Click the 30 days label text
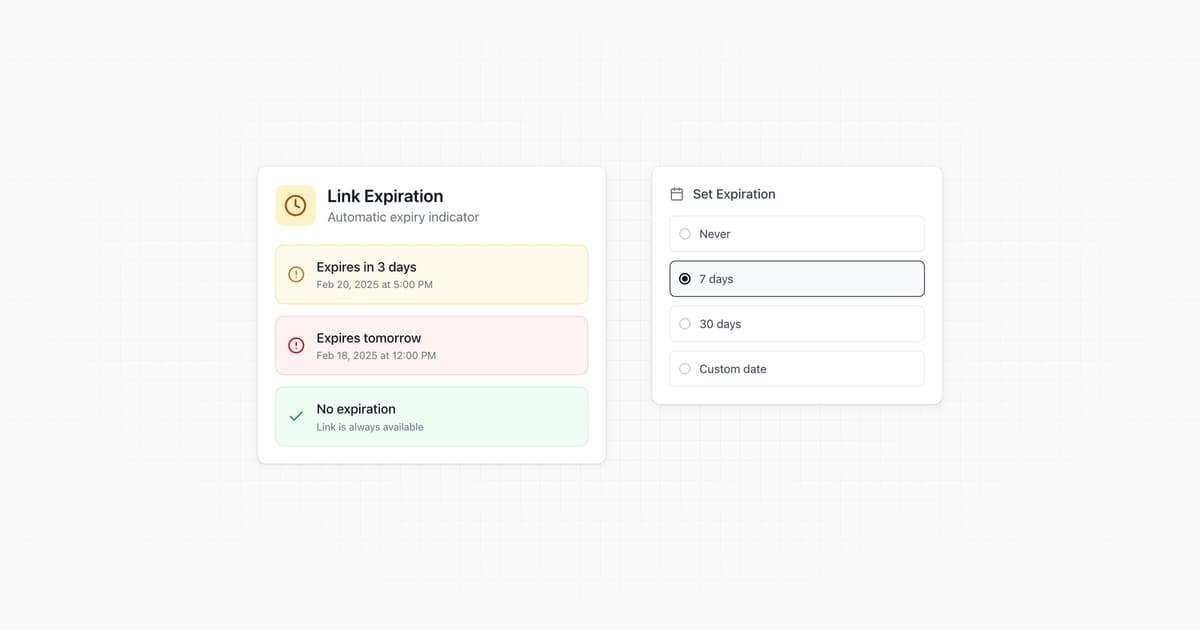This screenshot has width=1200, height=630. click(720, 324)
